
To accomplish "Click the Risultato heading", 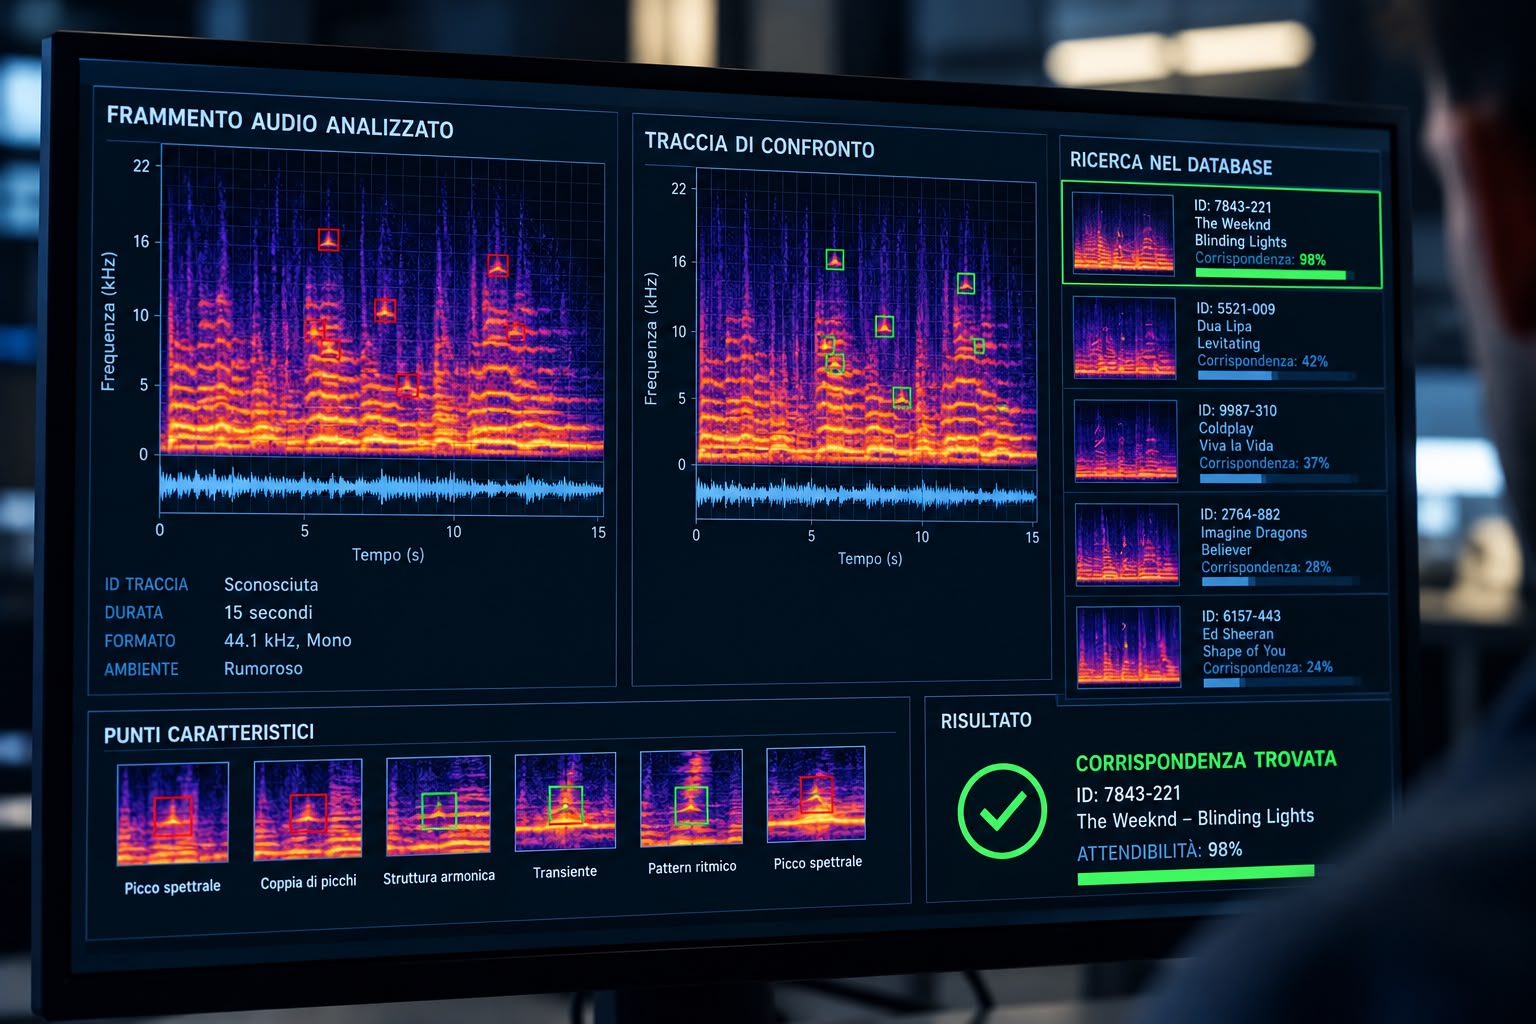I will pos(986,720).
